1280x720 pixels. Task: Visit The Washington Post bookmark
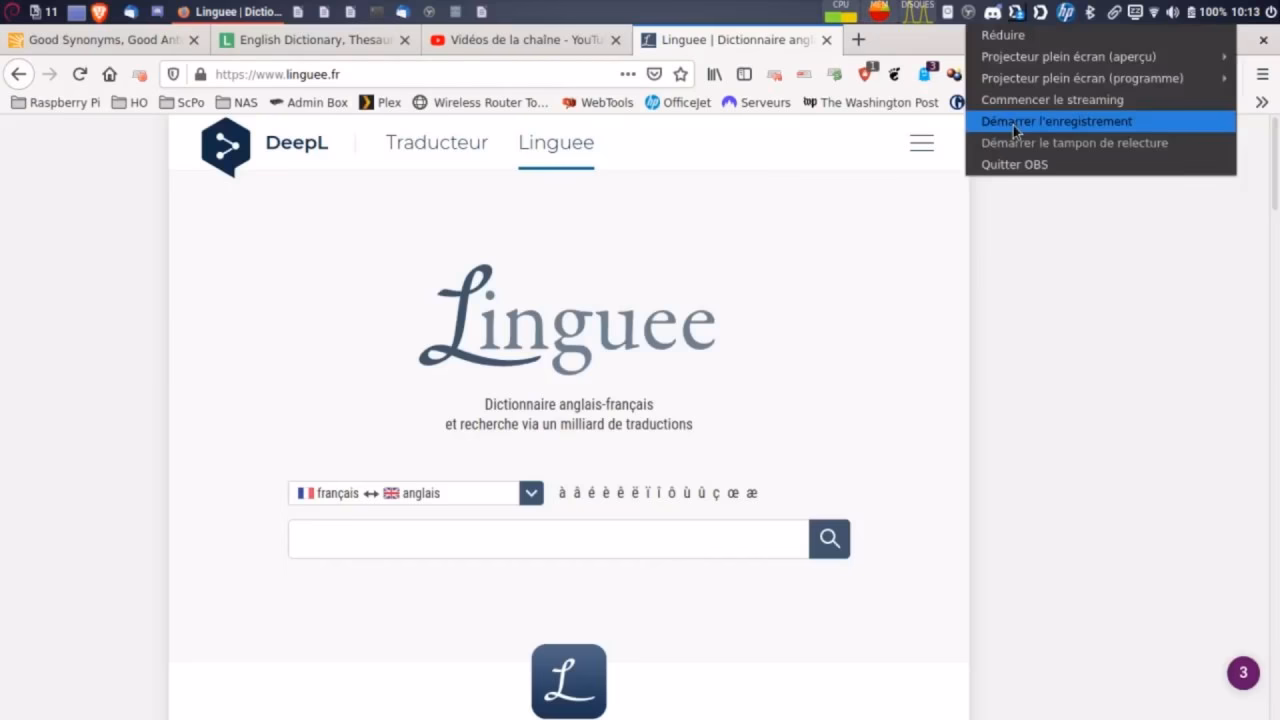(x=871, y=102)
